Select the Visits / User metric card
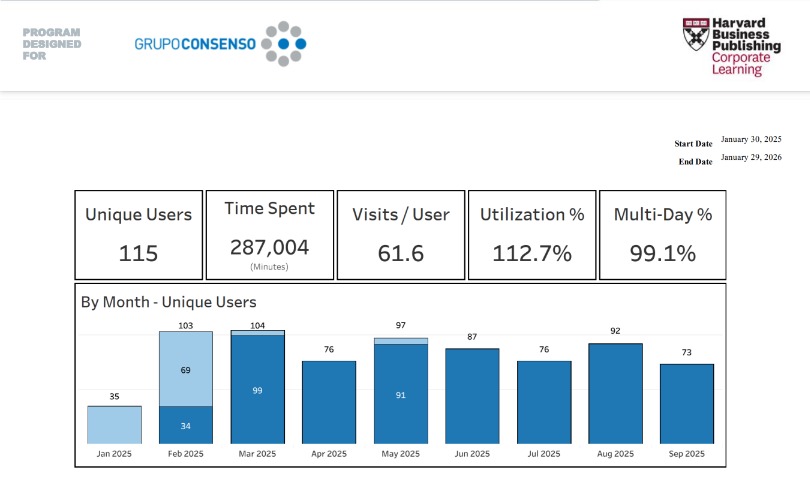Screen dimensions: 810x491 pos(401,235)
